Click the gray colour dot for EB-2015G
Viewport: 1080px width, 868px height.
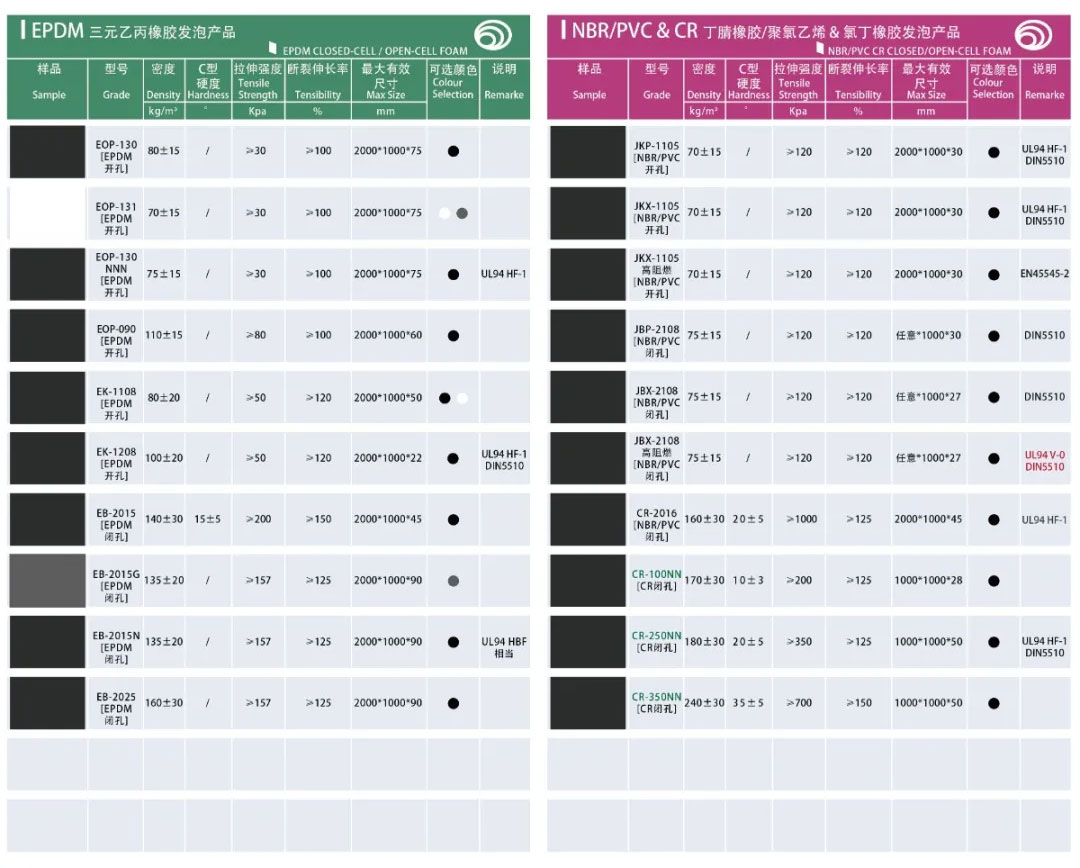point(453,581)
